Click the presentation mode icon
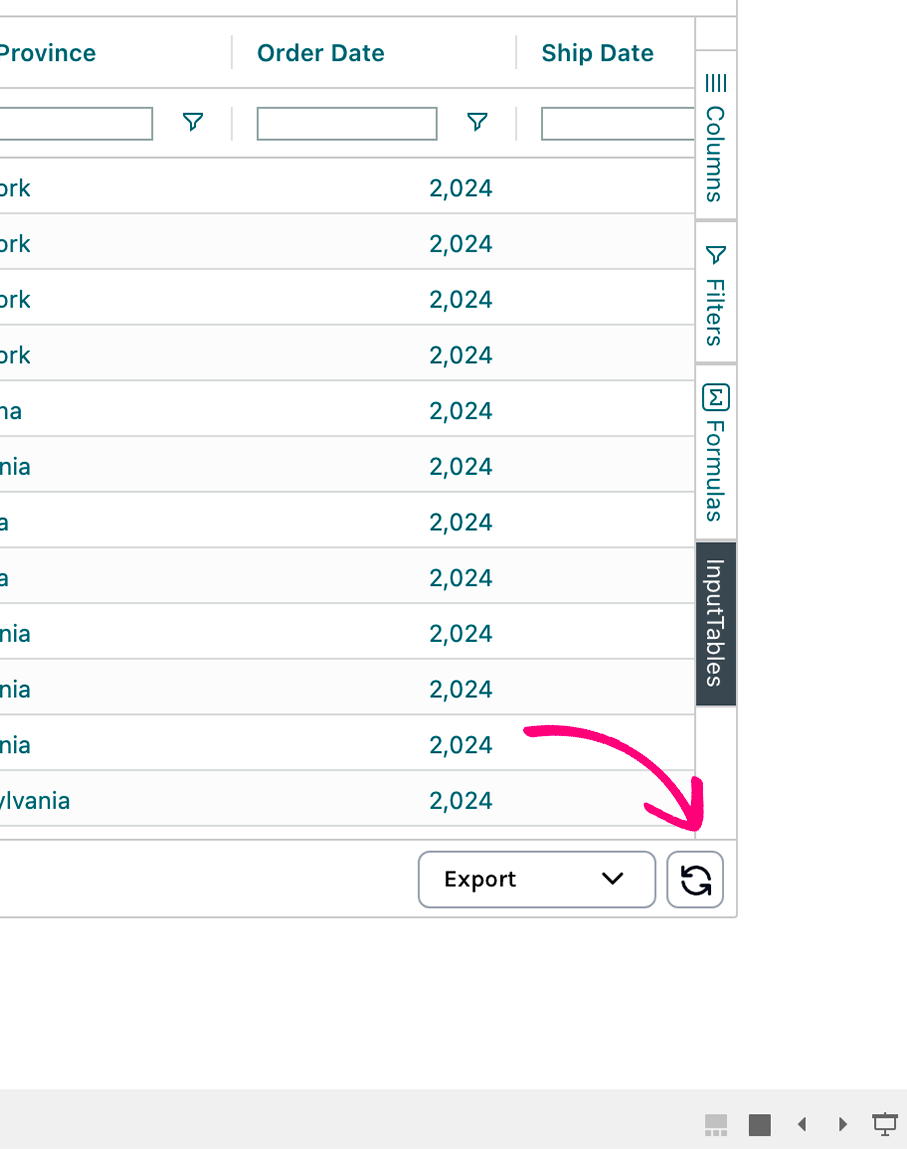The image size is (907, 1149). 885,1124
